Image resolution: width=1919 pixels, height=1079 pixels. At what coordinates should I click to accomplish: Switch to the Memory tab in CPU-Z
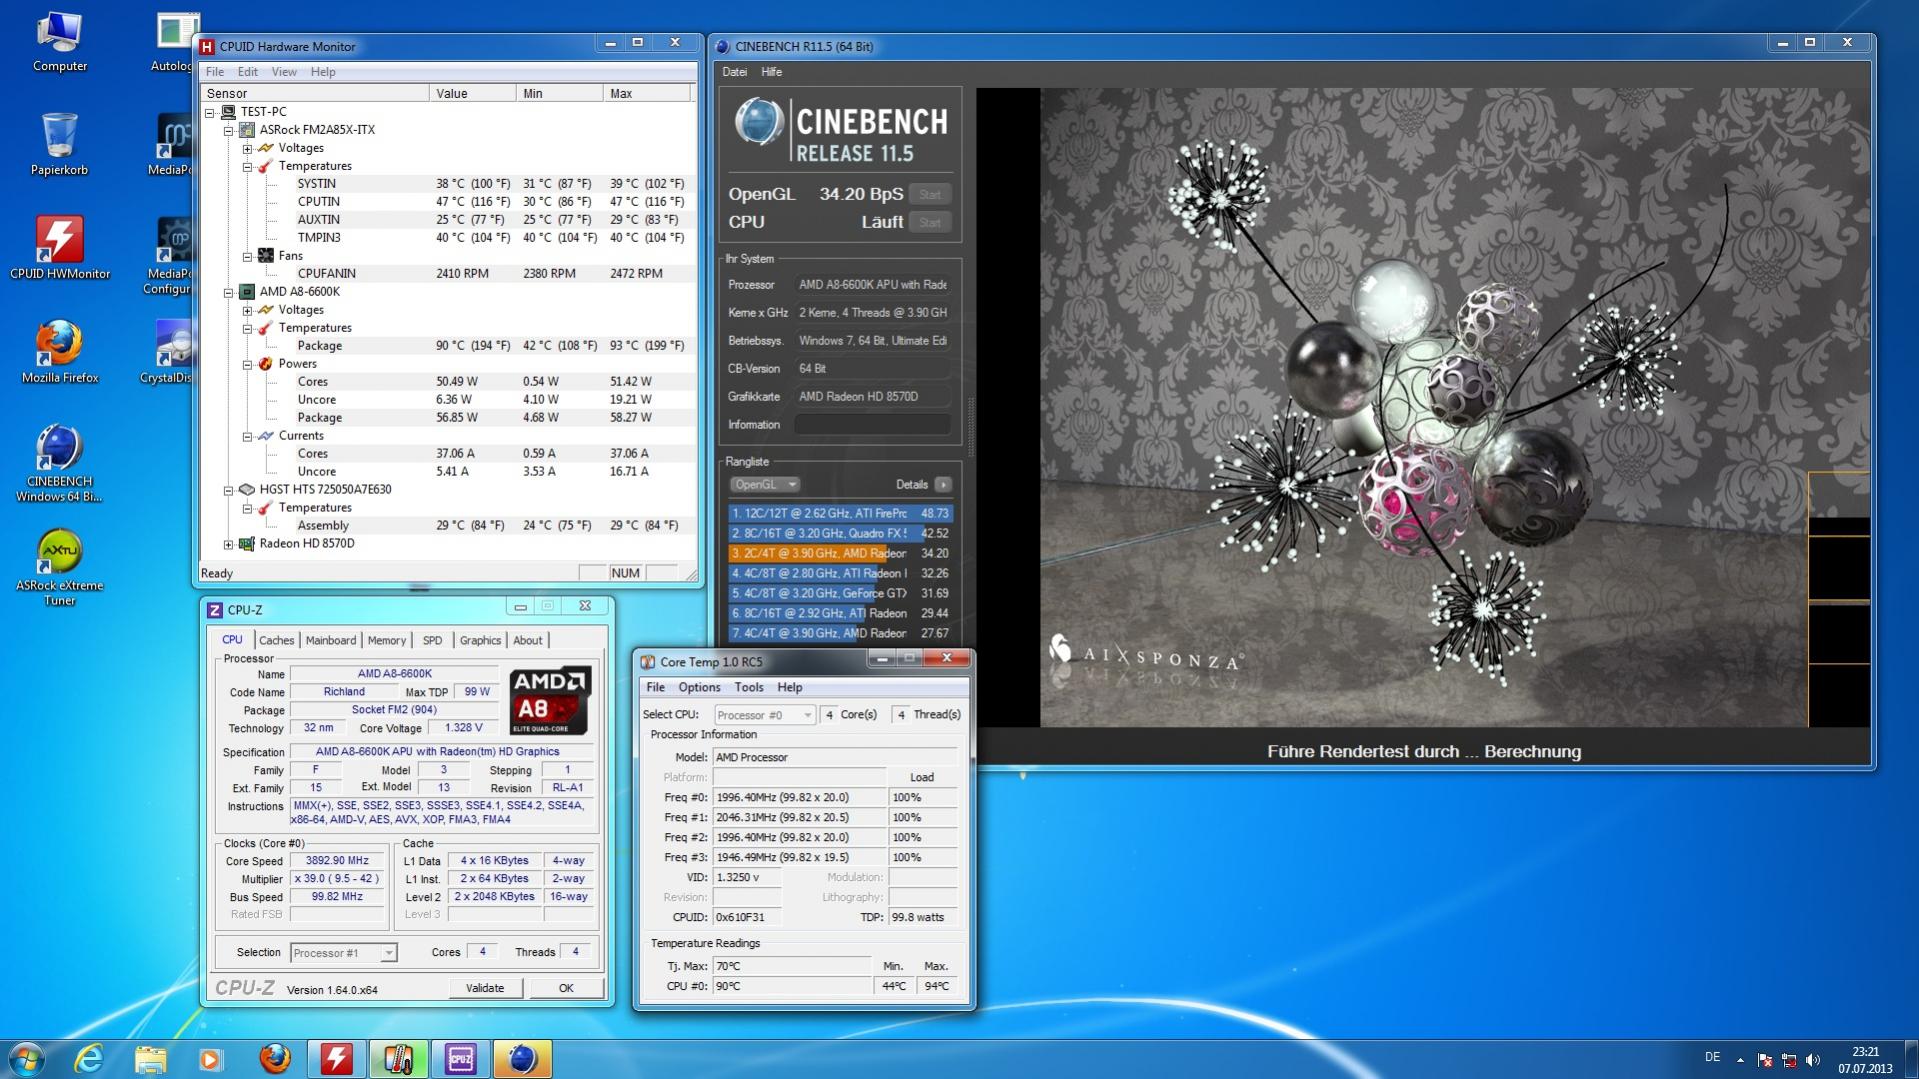[387, 641]
